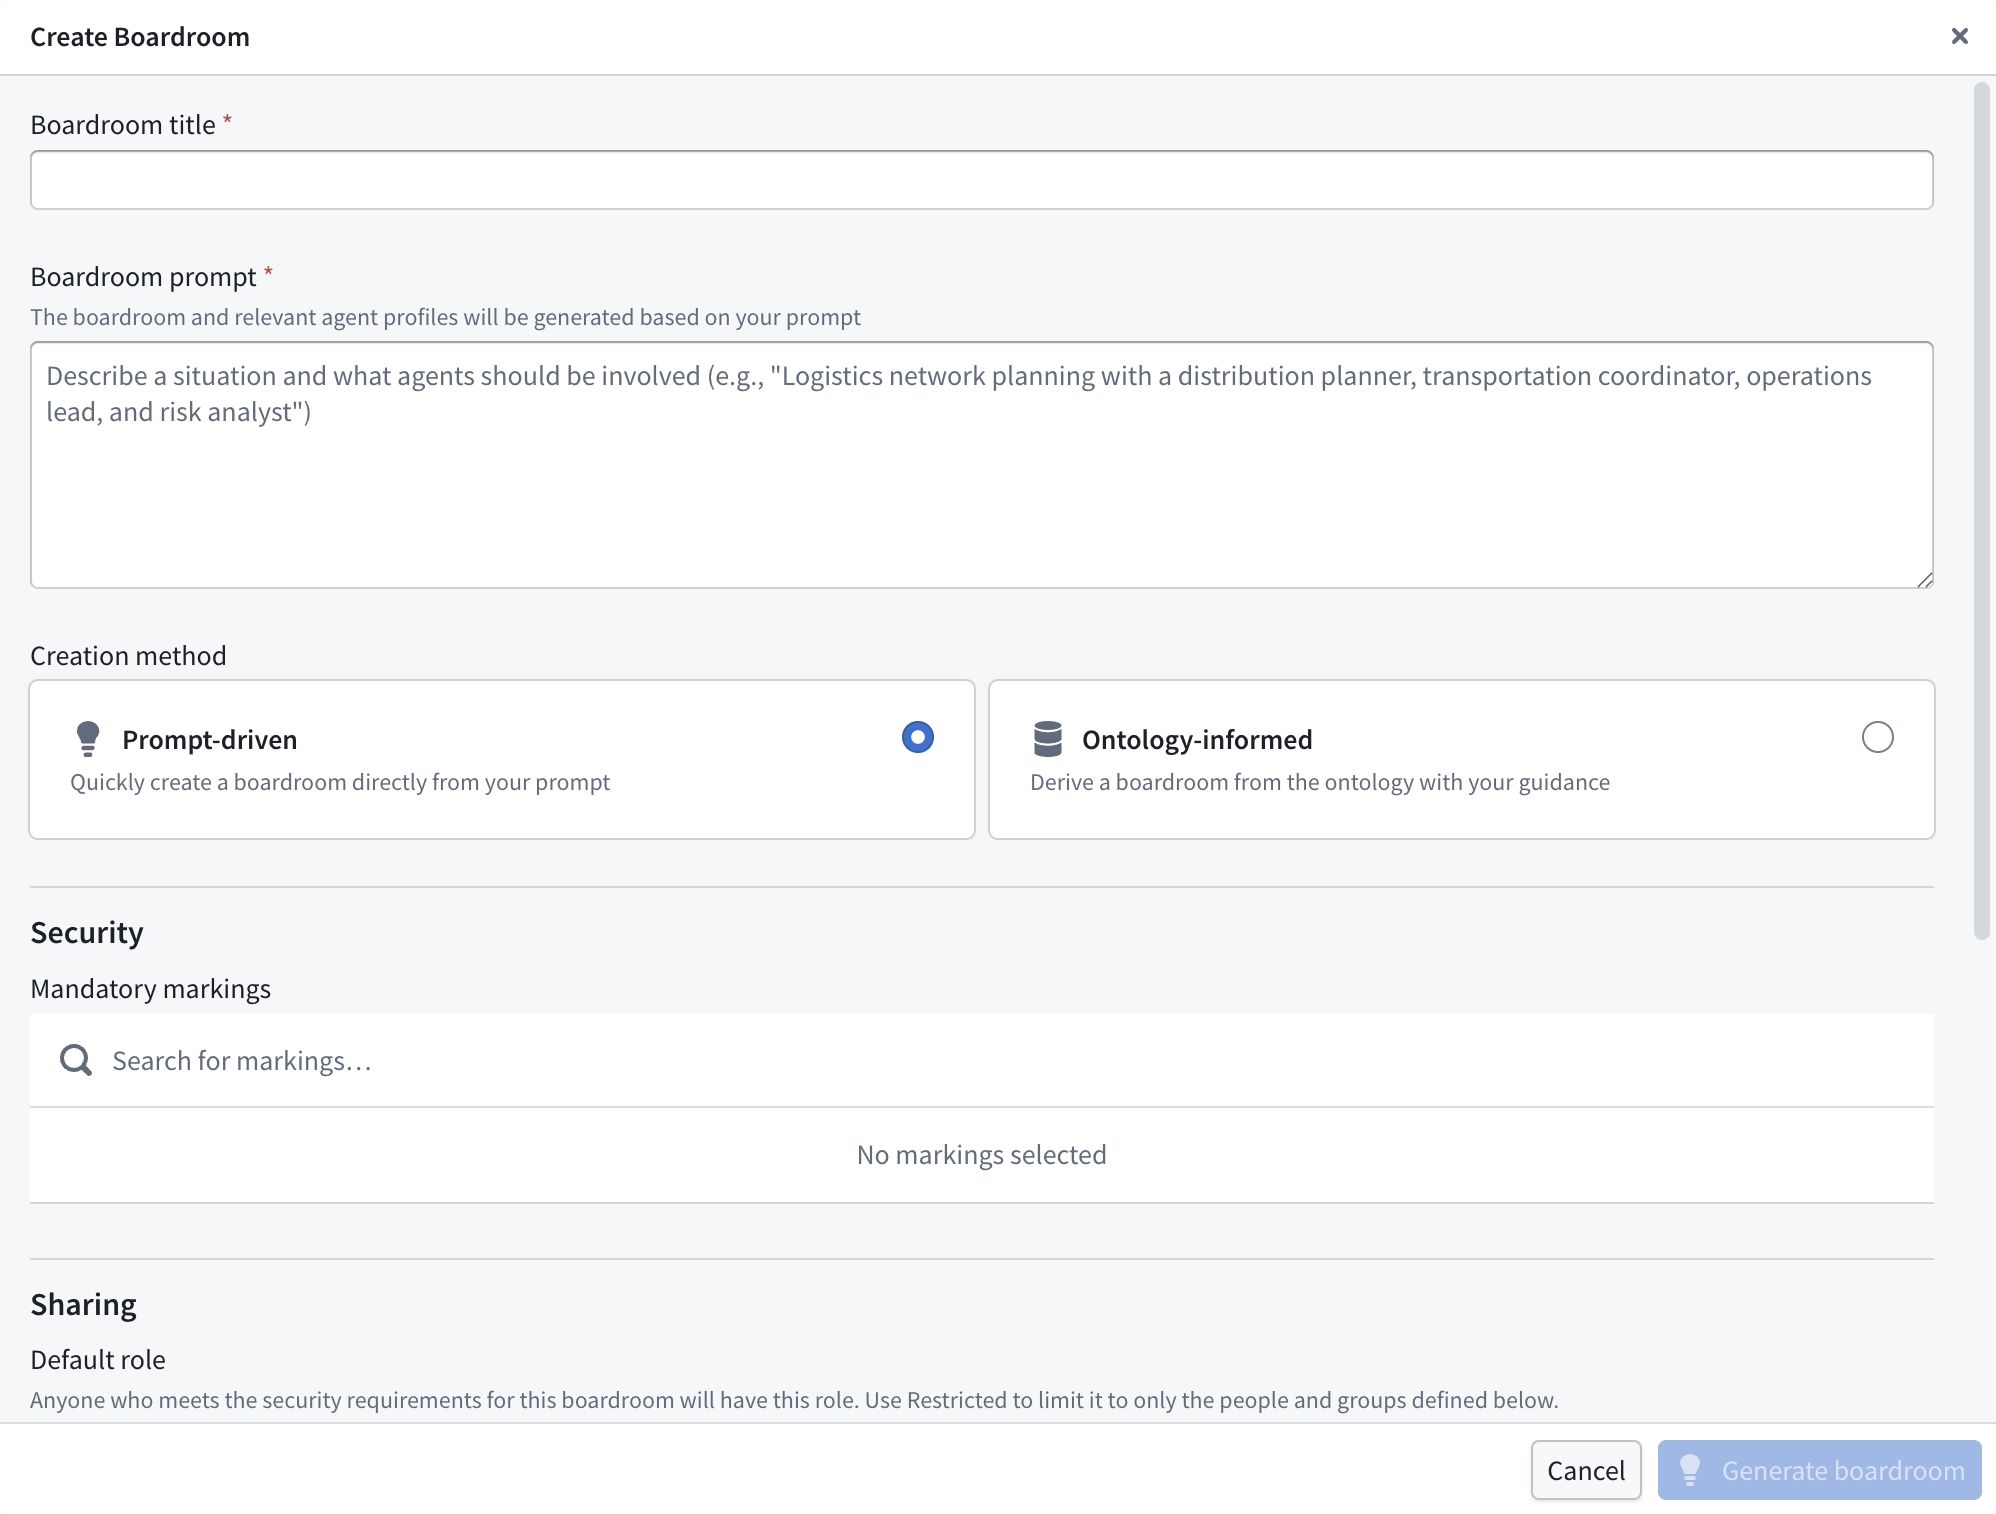Click the database icon beside Ontology-informed
This screenshot has height=1514, width=1996.
point(1048,739)
